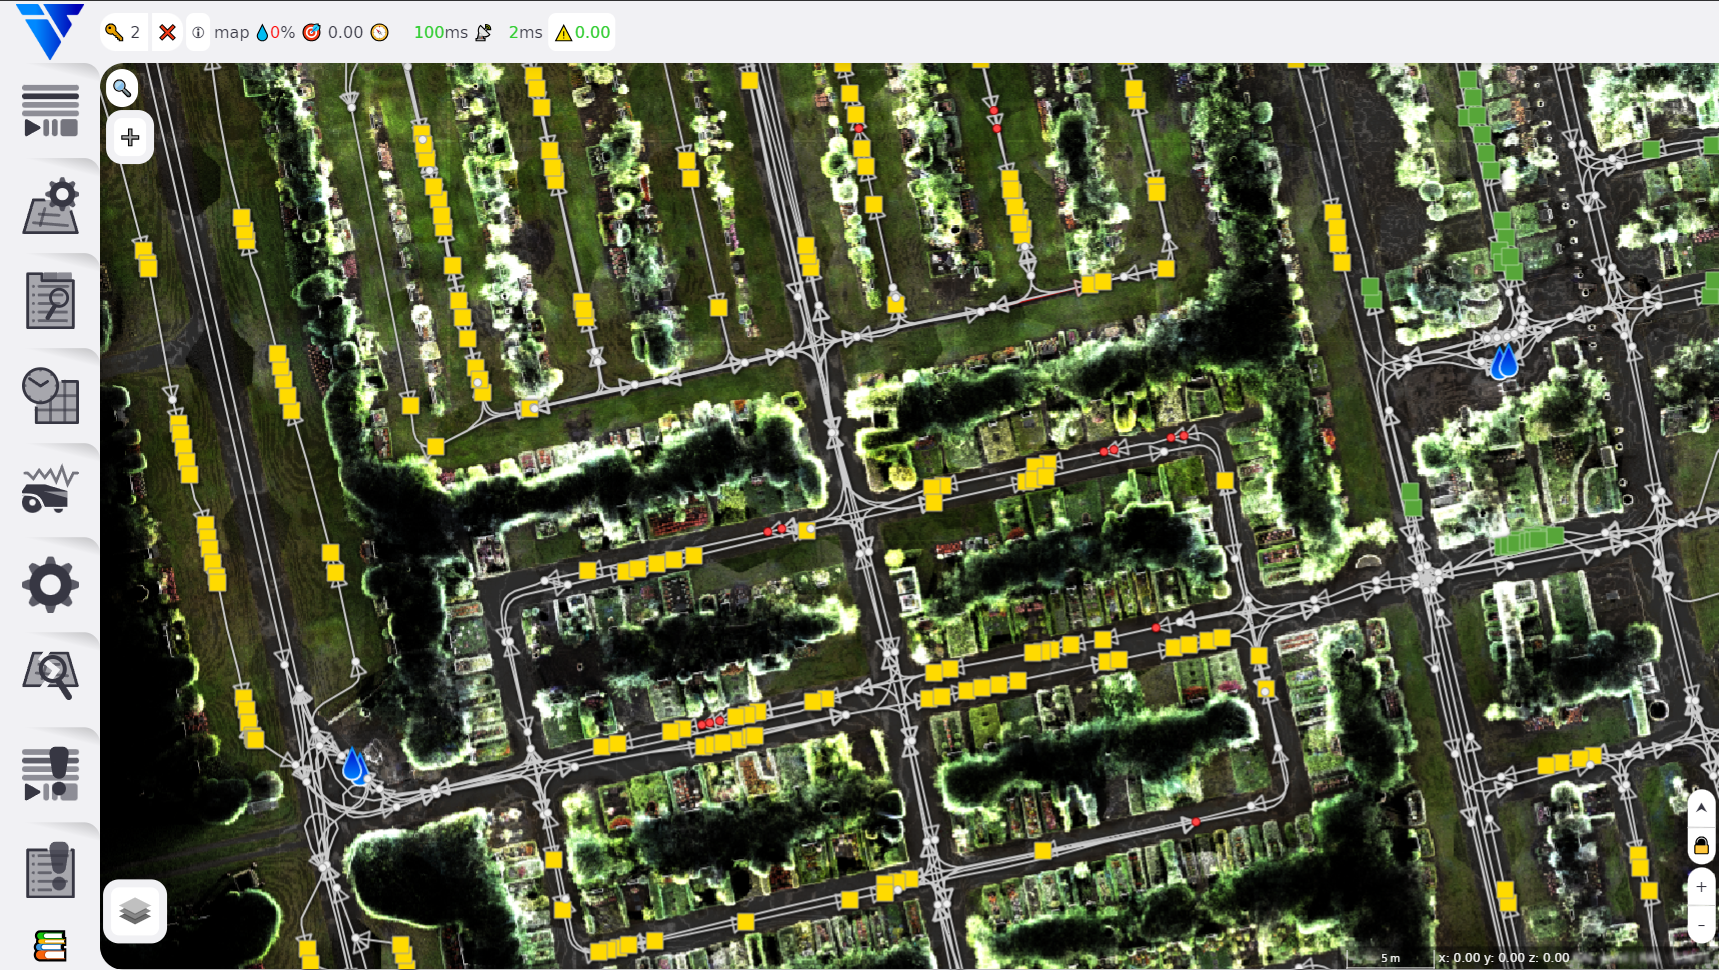
Task: Open the robot mower panel
Action: click(x=50, y=489)
